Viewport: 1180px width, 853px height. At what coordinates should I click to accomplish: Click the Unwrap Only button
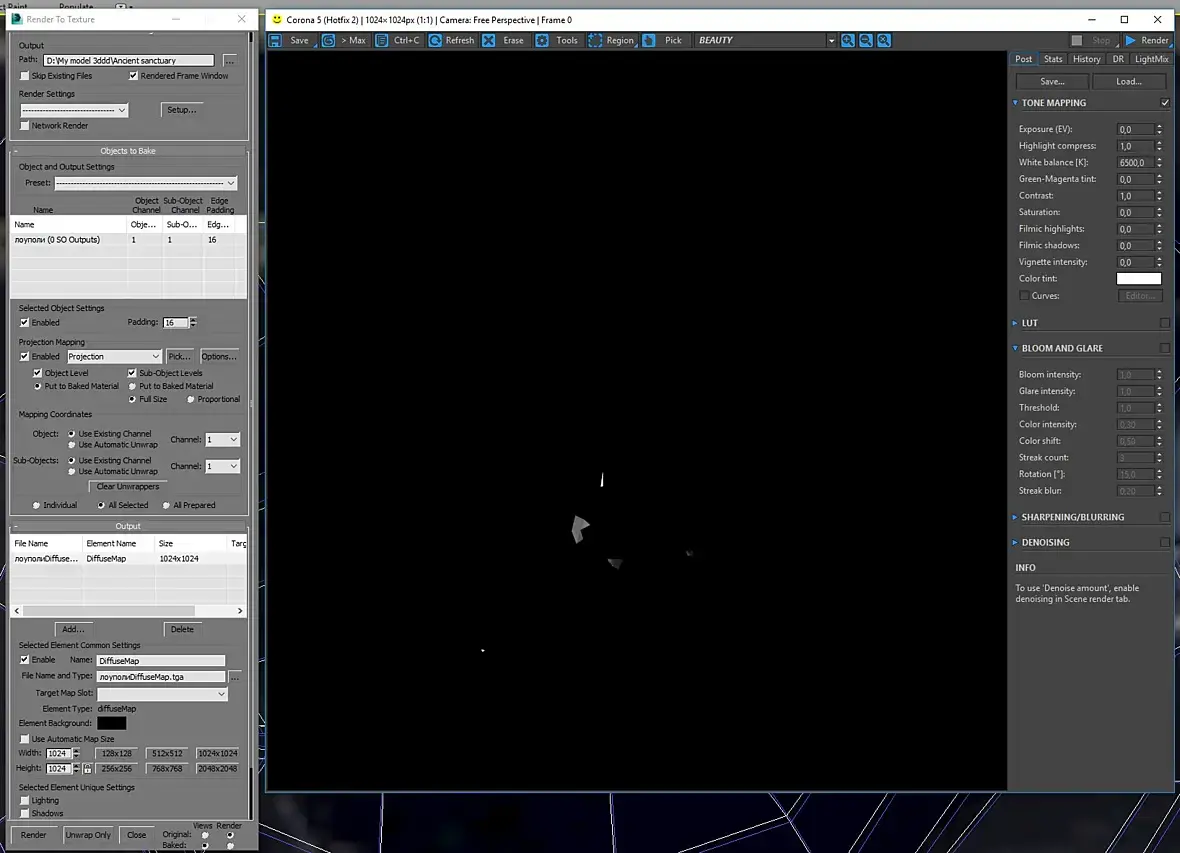pyautogui.click(x=88, y=835)
